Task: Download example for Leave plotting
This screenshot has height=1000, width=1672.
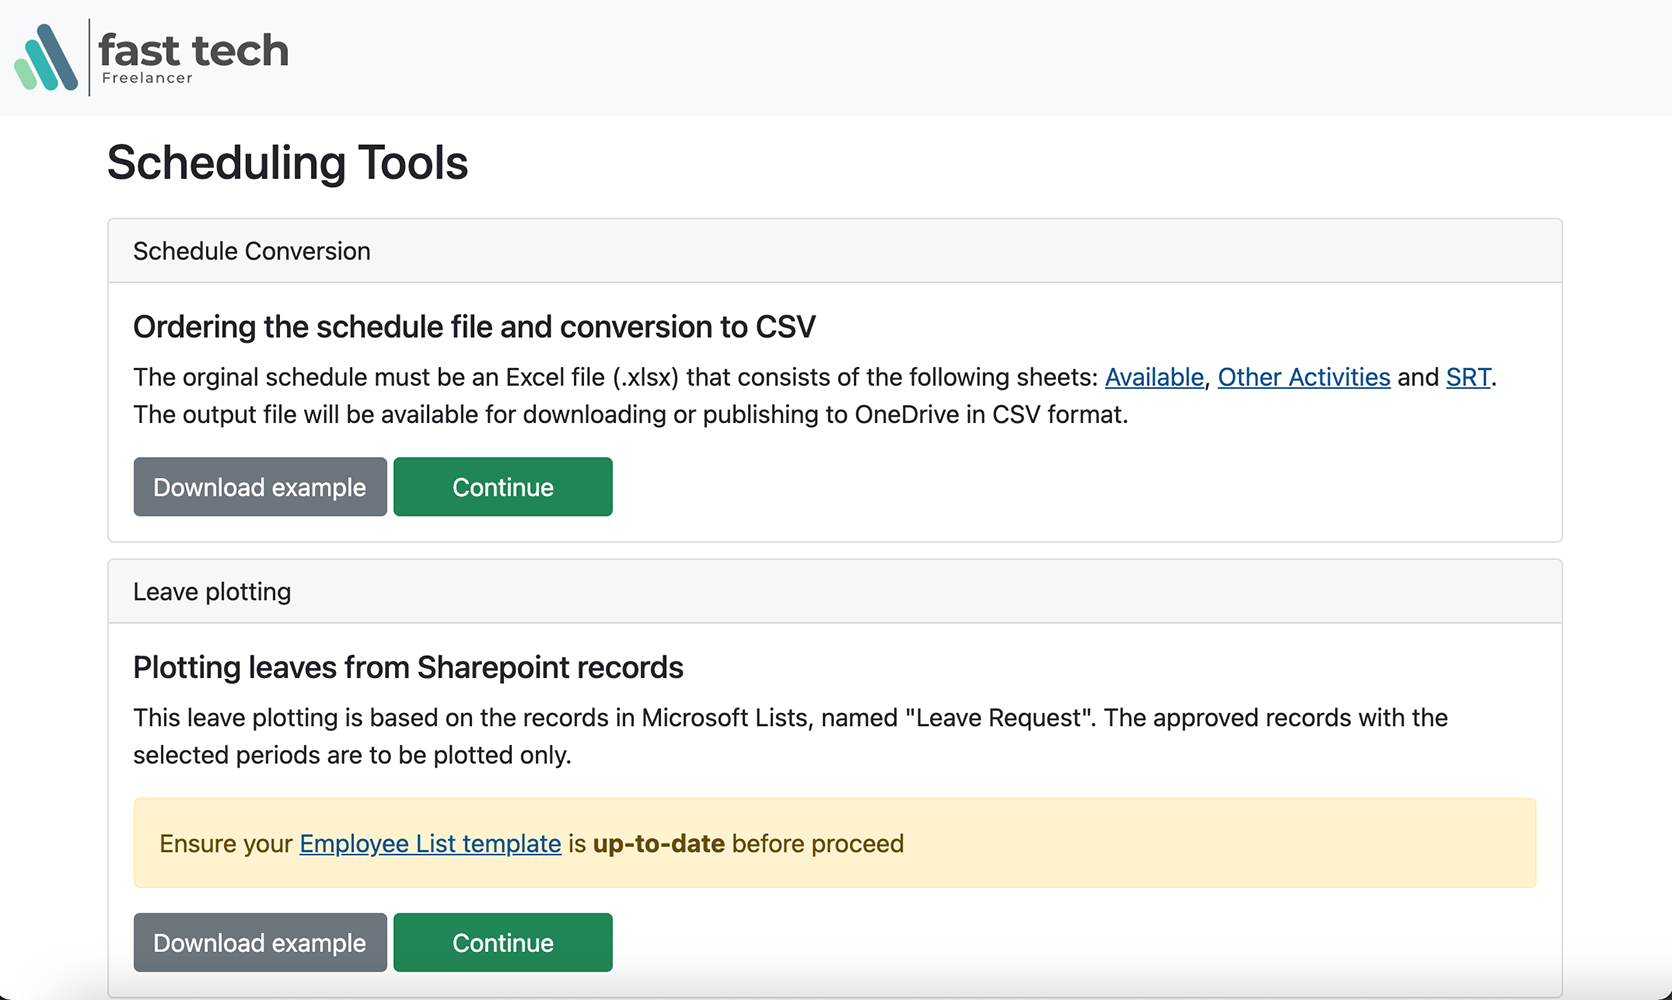Action: point(260,943)
